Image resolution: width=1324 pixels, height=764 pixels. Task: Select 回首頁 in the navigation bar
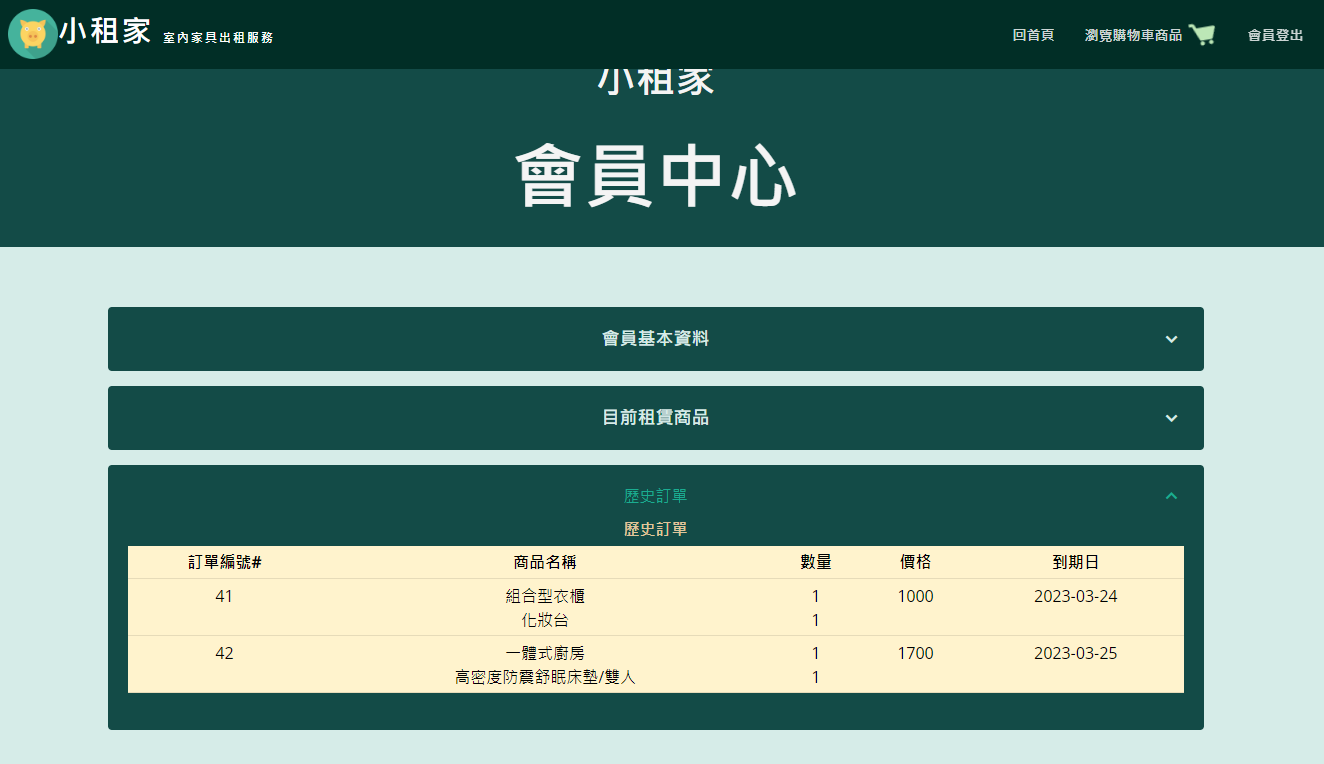pyautogui.click(x=1034, y=35)
